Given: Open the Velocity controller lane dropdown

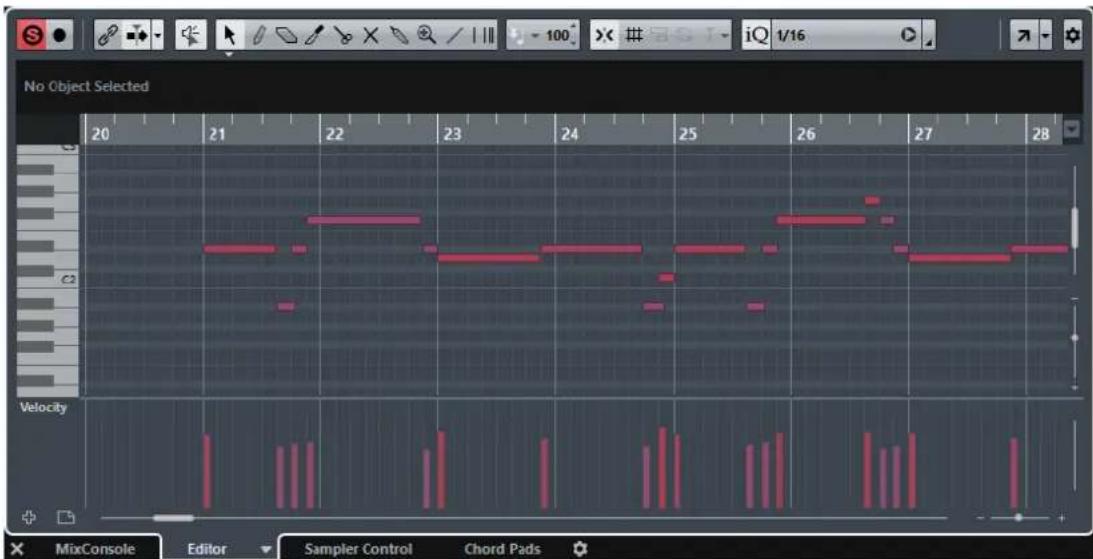Looking at the screenshot, I should (x=43, y=407).
